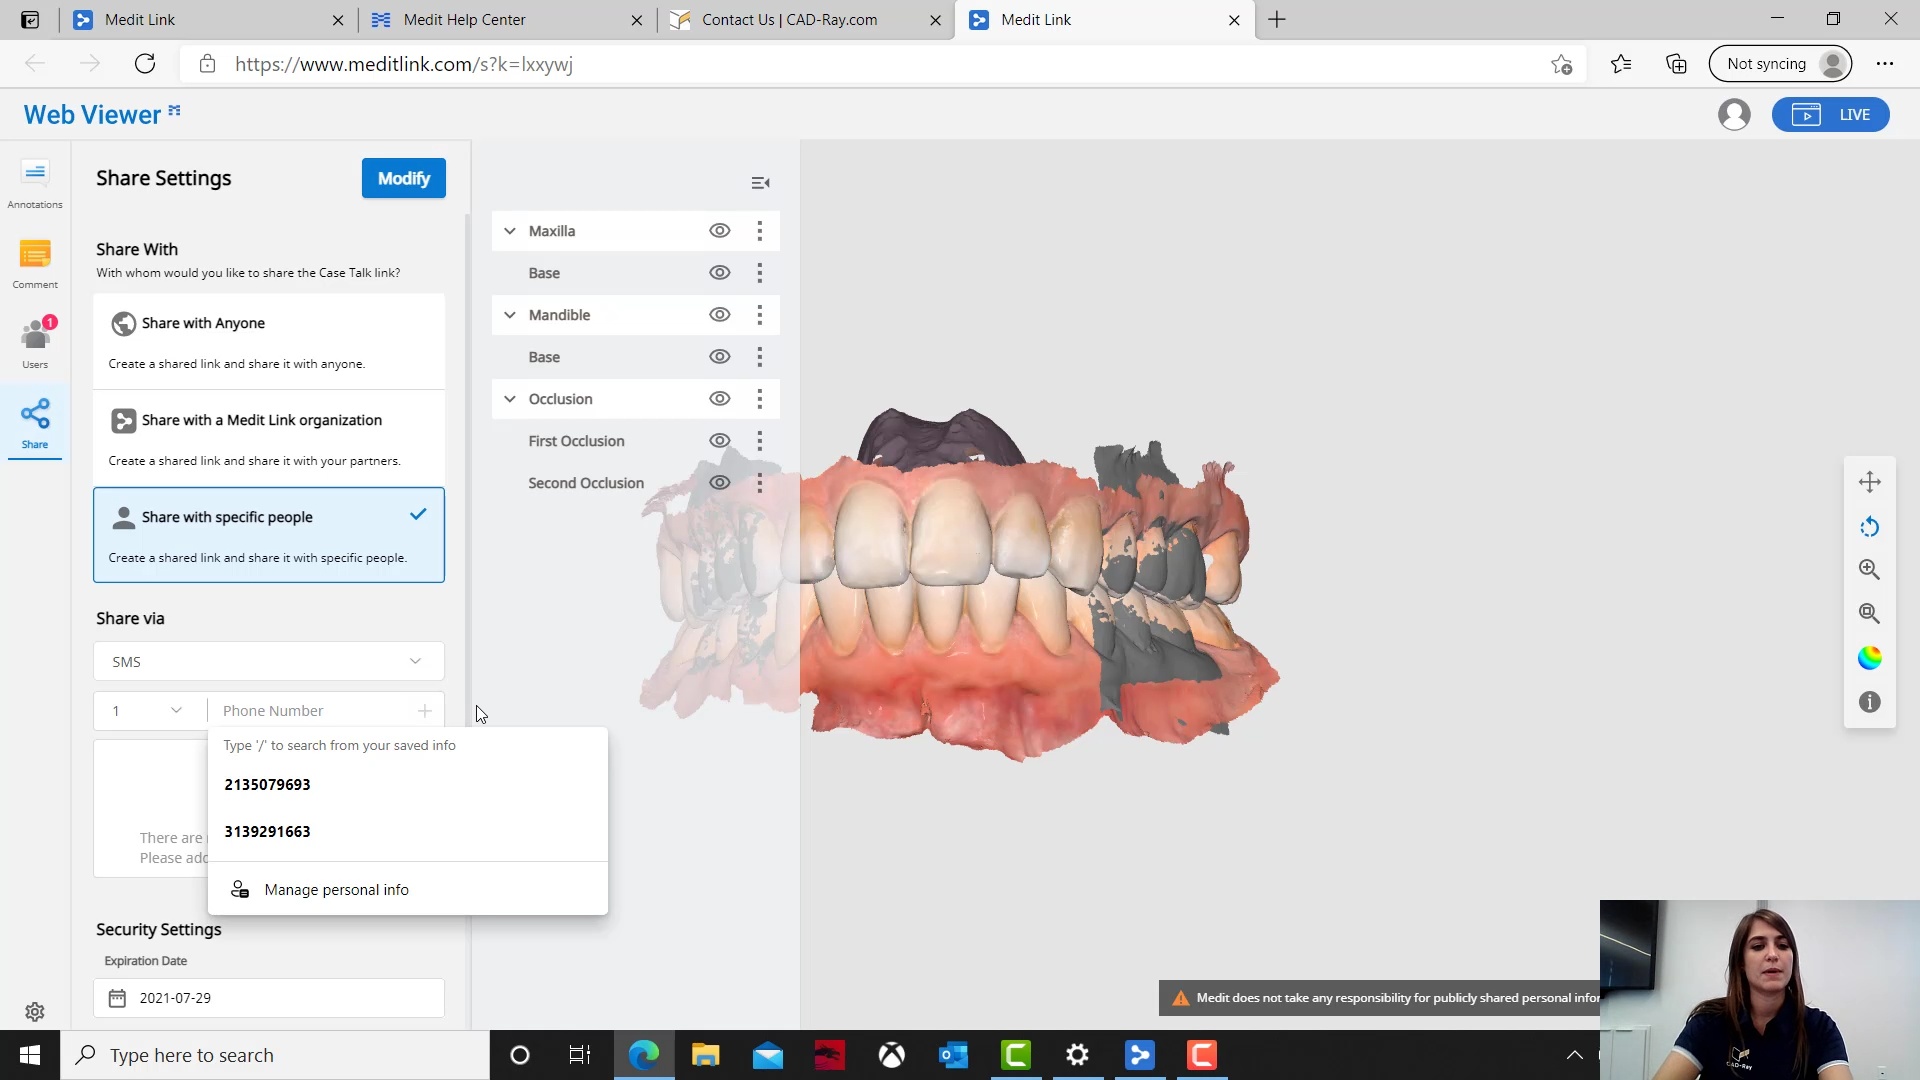Image resolution: width=1920 pixels, height=1080 pixels.
Task: Switch to Contact Us CAD-Ray.com tab
Action: (x=805, y=20)
